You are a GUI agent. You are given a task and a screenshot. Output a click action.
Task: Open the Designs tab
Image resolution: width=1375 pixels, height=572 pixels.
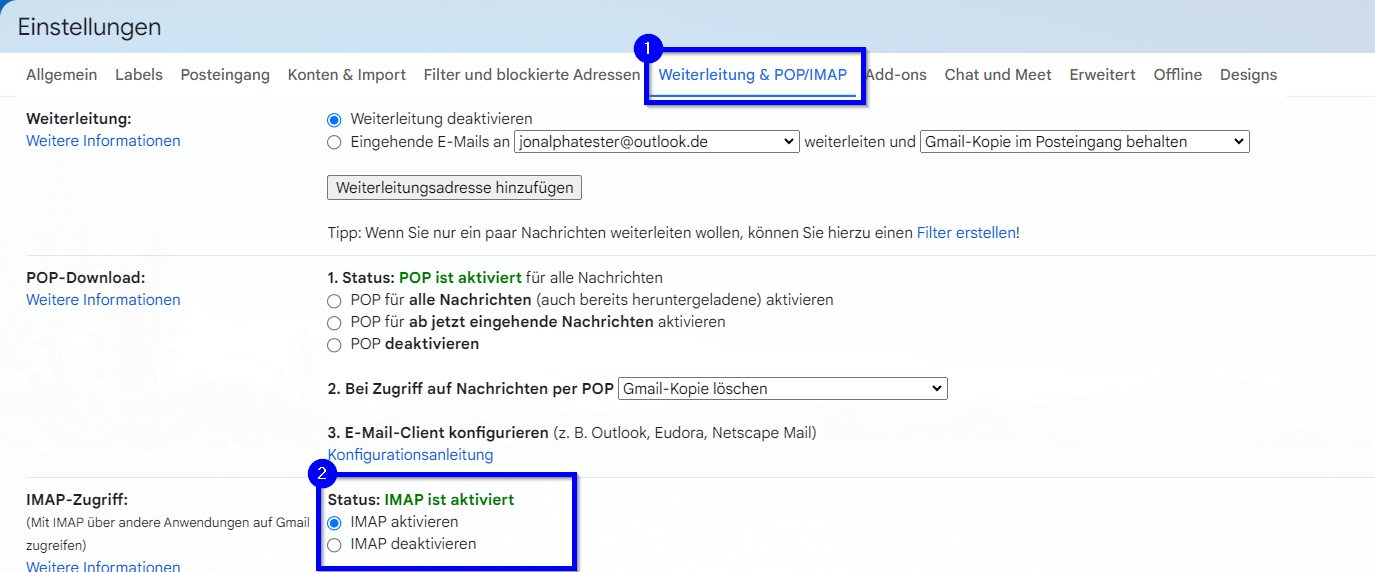coord(1248,75)
